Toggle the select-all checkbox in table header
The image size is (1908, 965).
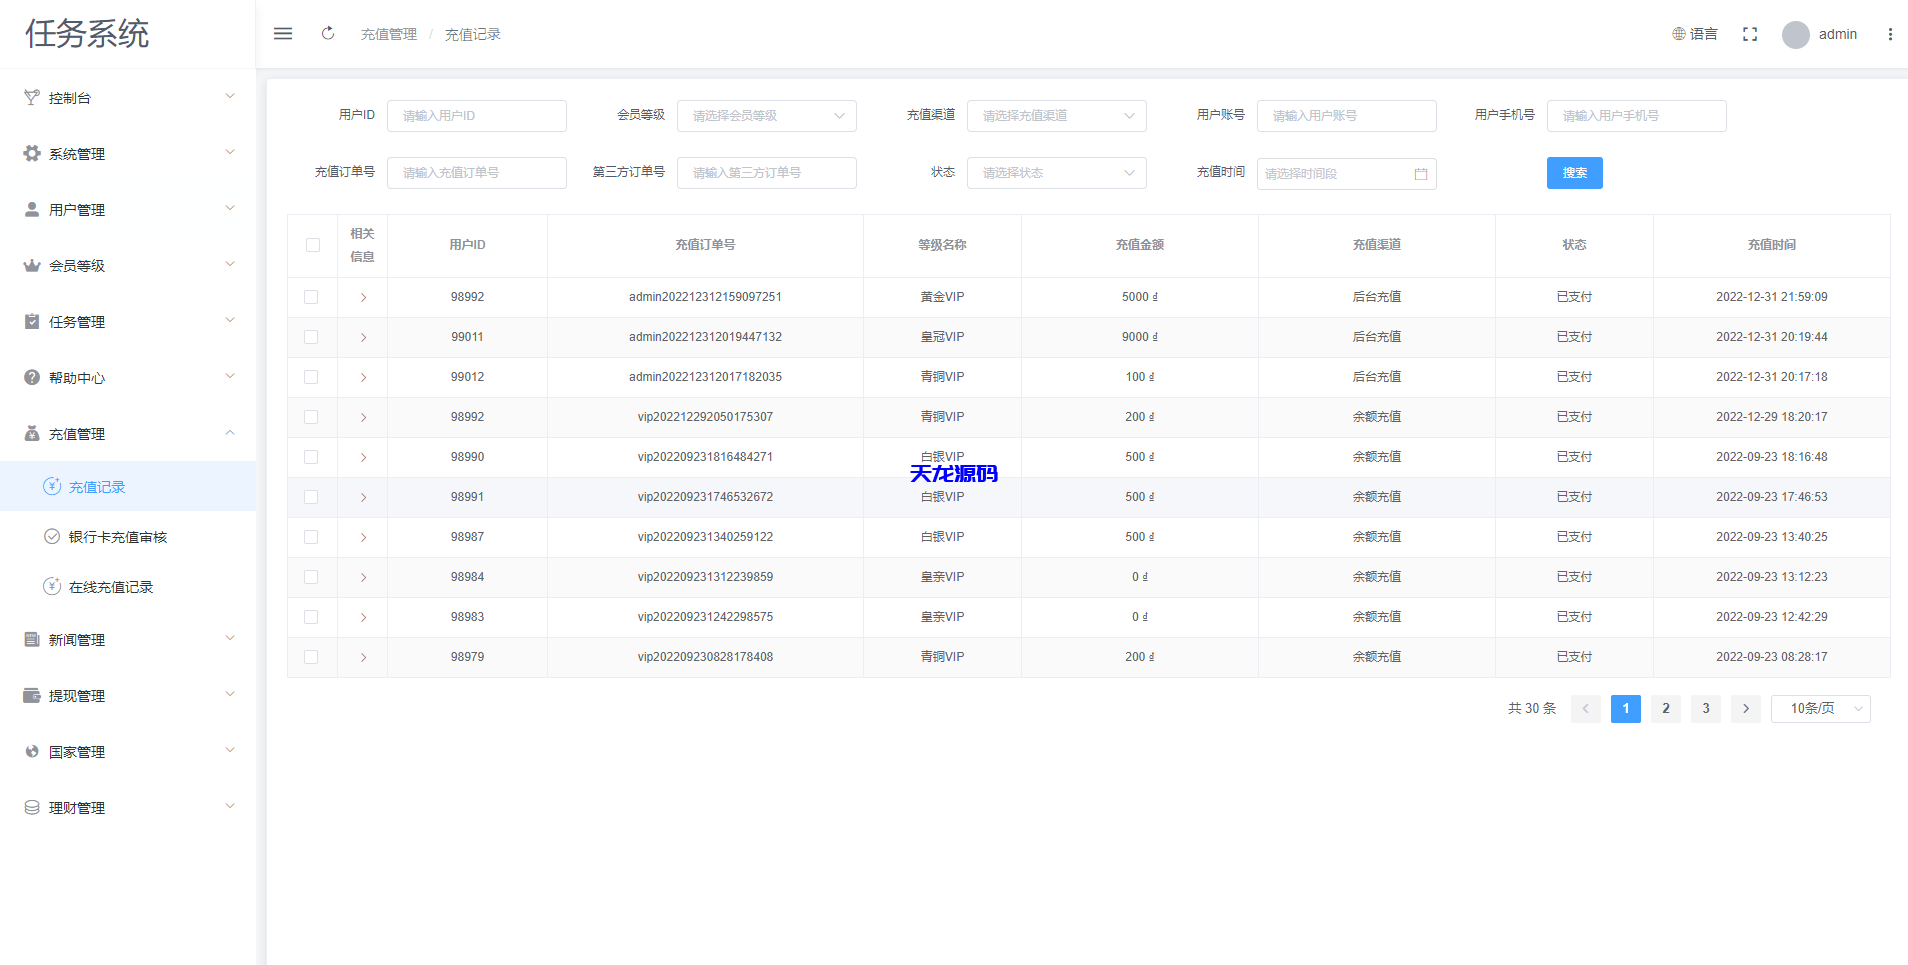(313, 245)
